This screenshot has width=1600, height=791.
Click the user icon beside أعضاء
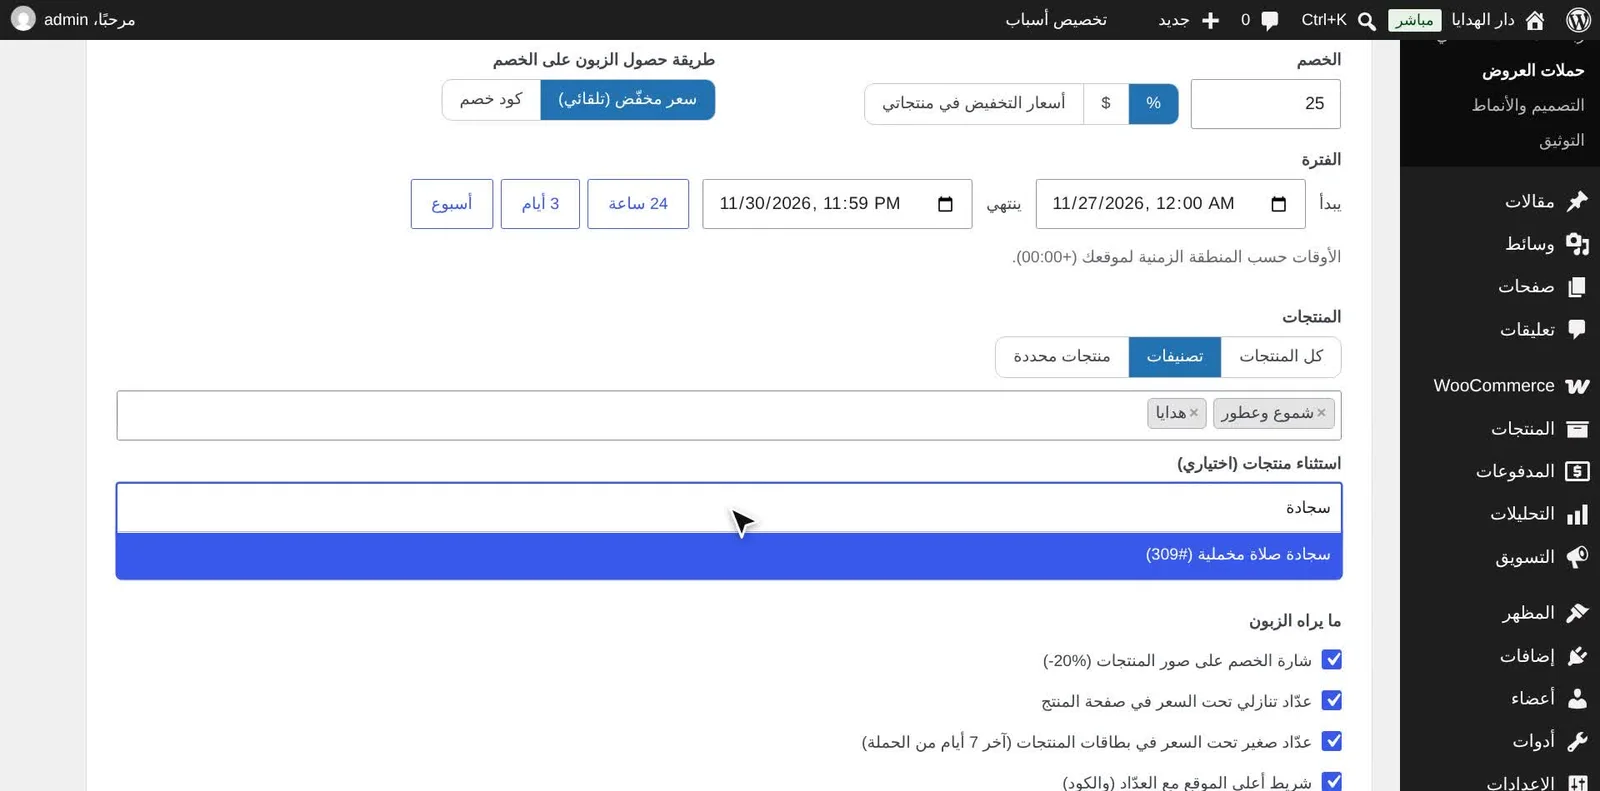pyautogui.click(x=1577, y=698)
